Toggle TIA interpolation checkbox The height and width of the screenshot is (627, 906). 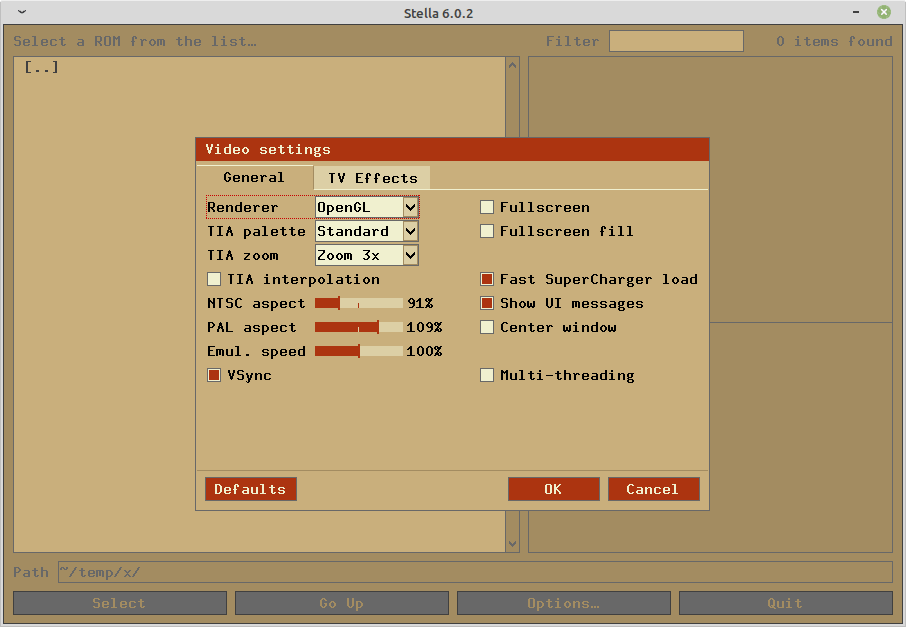pos(214,280)
